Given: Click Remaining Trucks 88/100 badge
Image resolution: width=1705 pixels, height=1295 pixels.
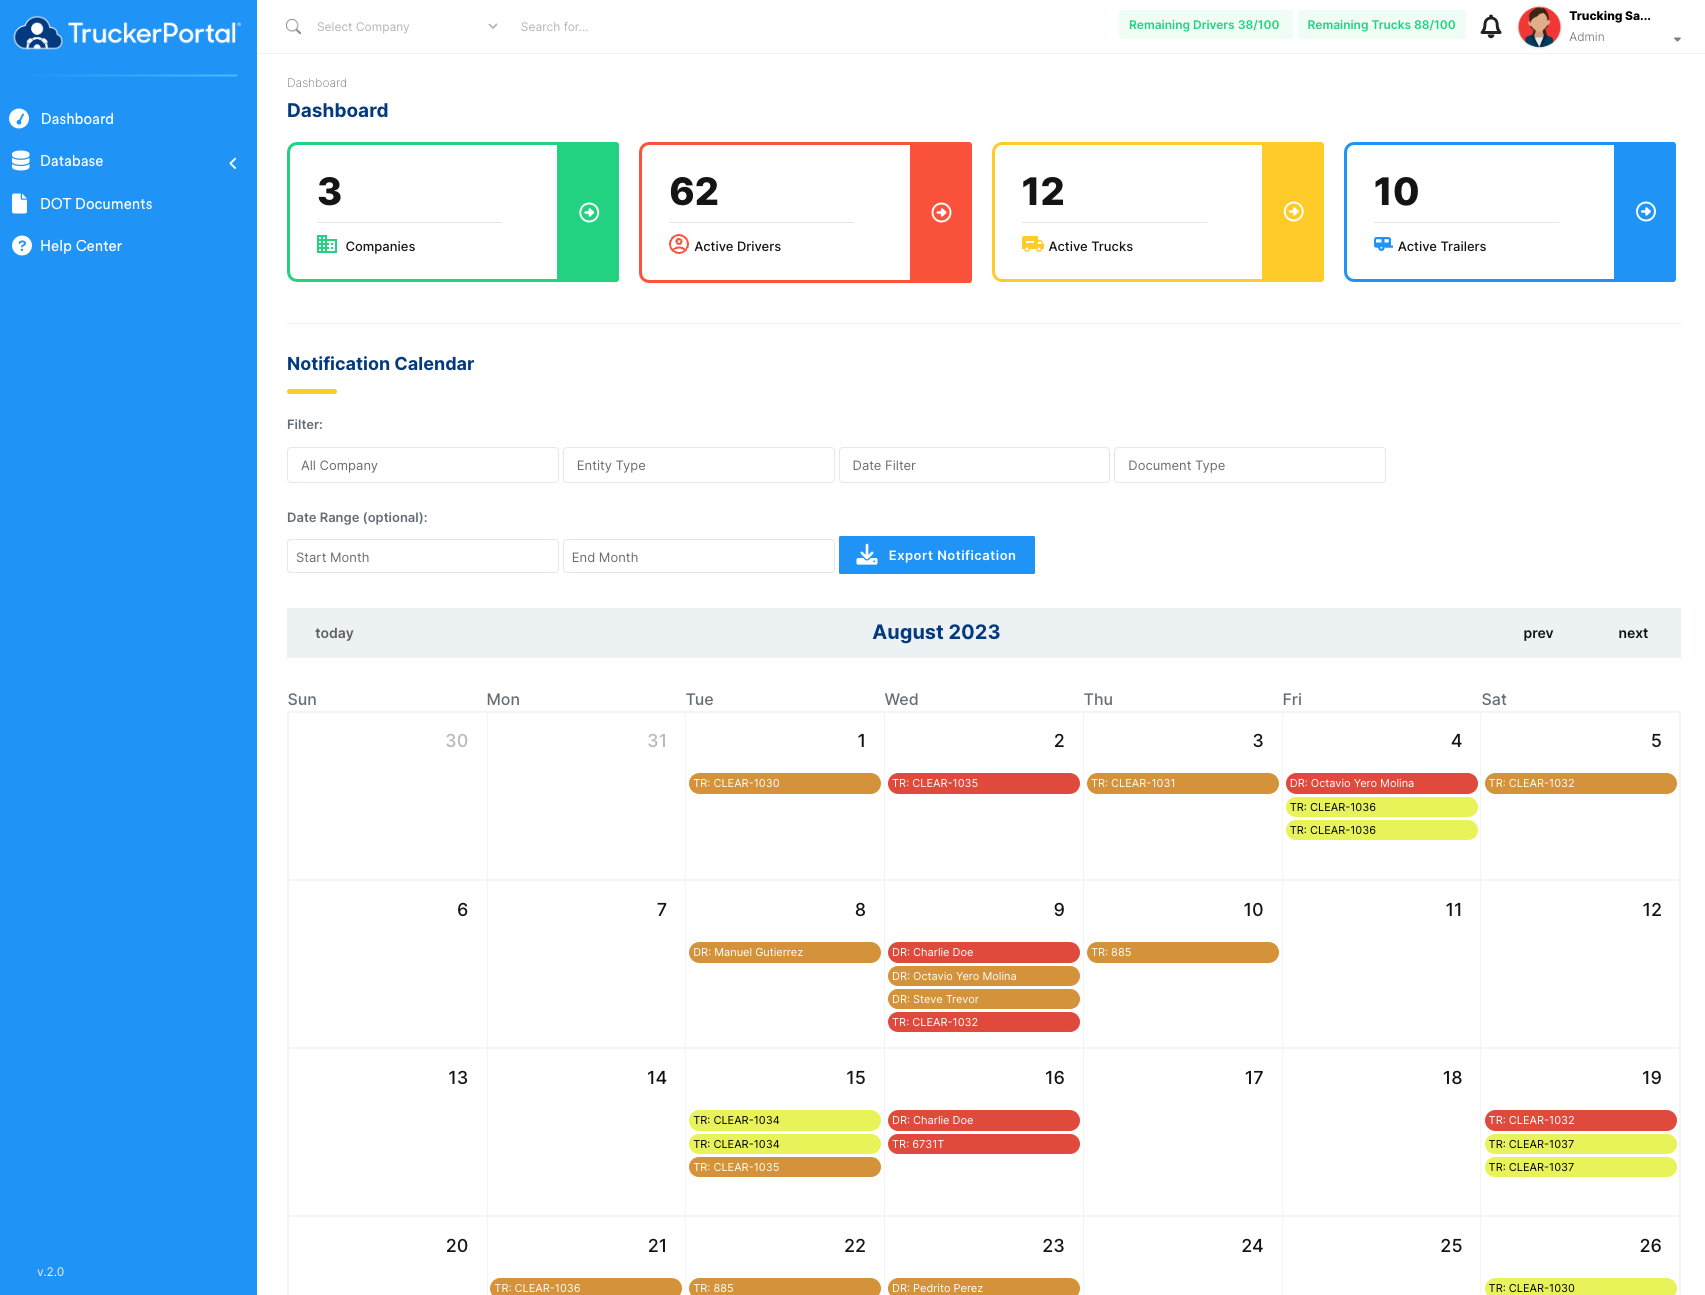Looking at the screenshot, I should [x=1381, y=25].
